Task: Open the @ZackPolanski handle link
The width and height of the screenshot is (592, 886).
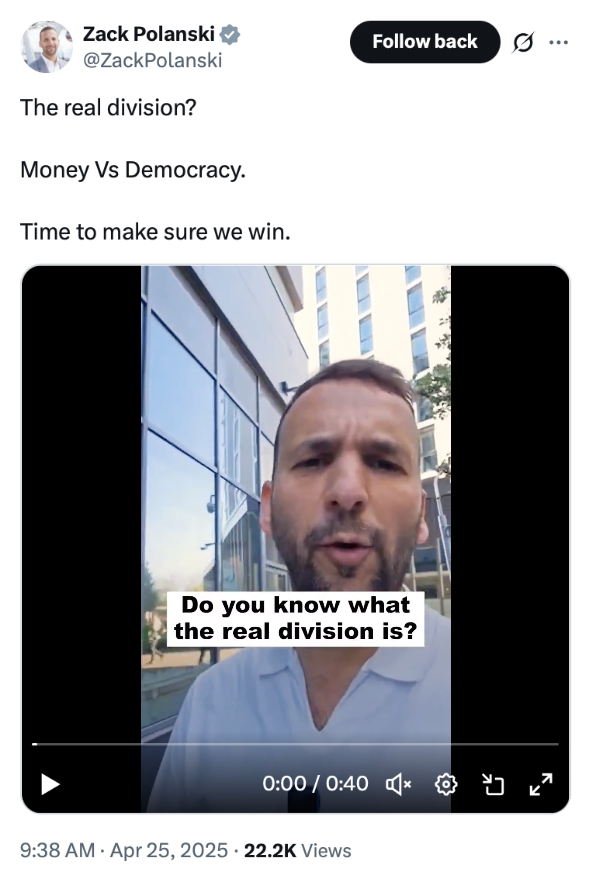Action: coord(153,60)
